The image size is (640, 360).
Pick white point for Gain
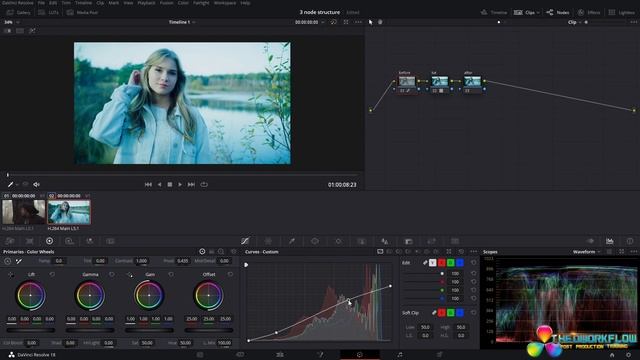[x=130, y=275]
